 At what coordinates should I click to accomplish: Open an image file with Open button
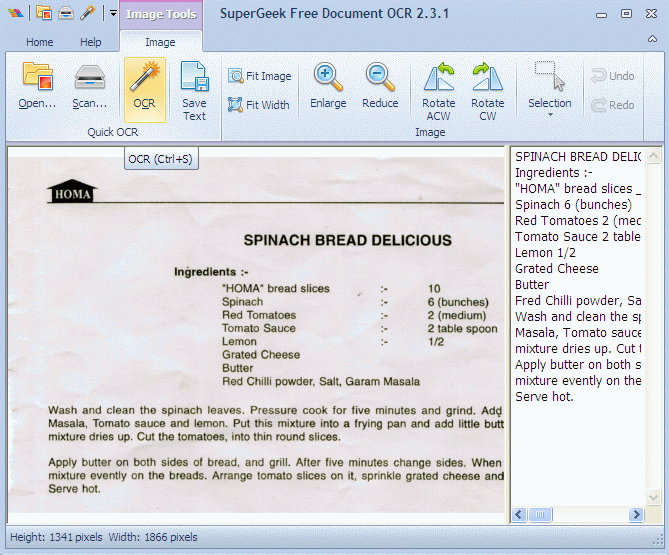click(37, 87)
